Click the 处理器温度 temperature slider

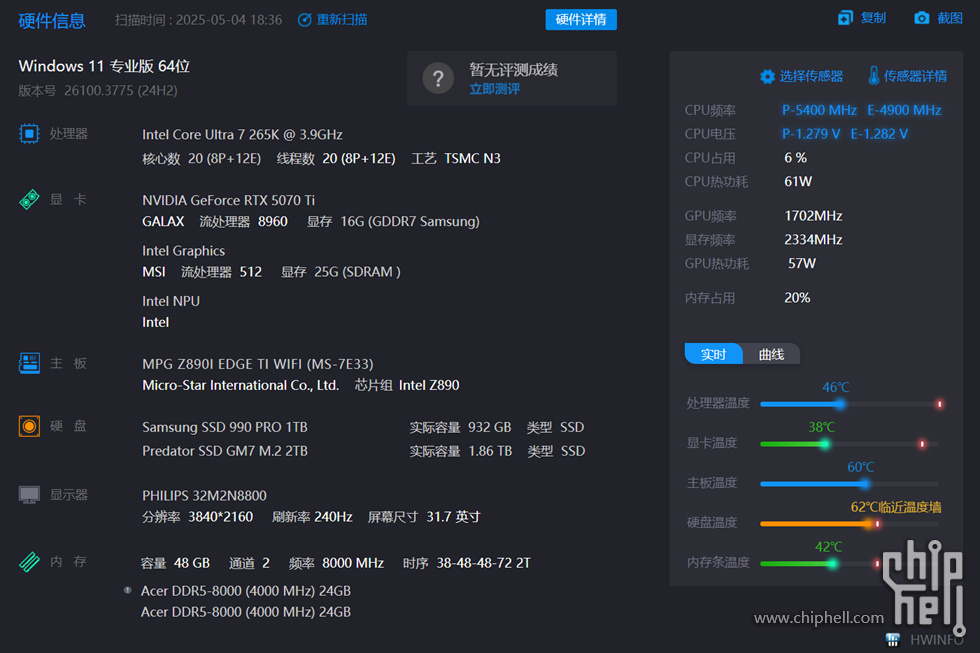click(851, 404)
